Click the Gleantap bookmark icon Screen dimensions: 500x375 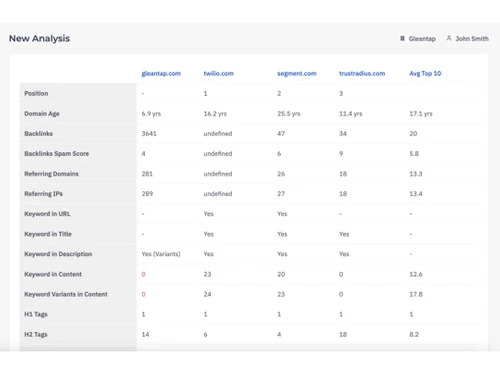pyautogui.click(x=402, y=39)
